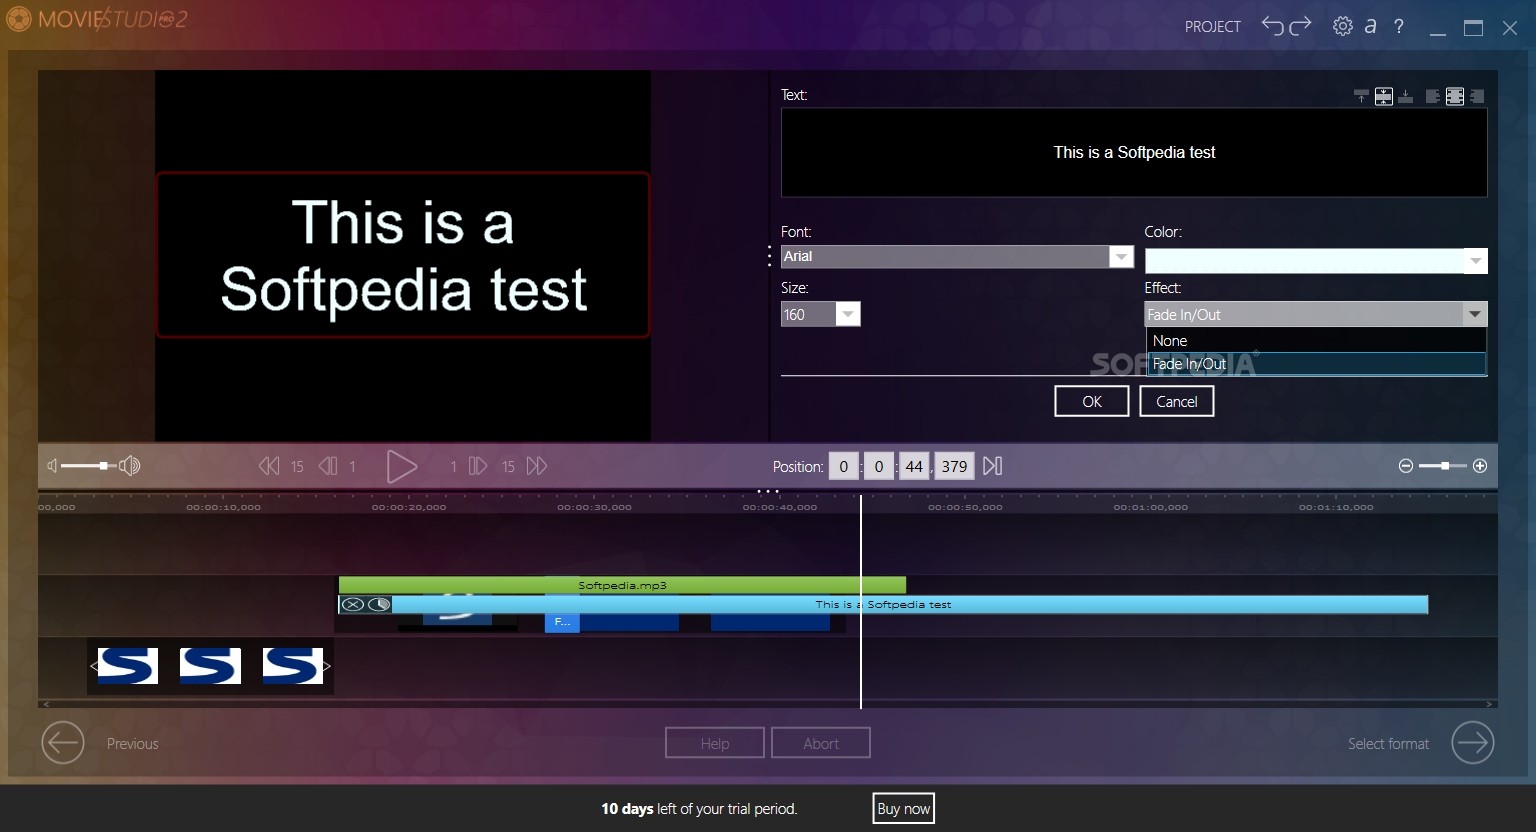The height and width of the screenshot is (832, 1536).
Task: Select None in the Effect list
Action: 1316,341
